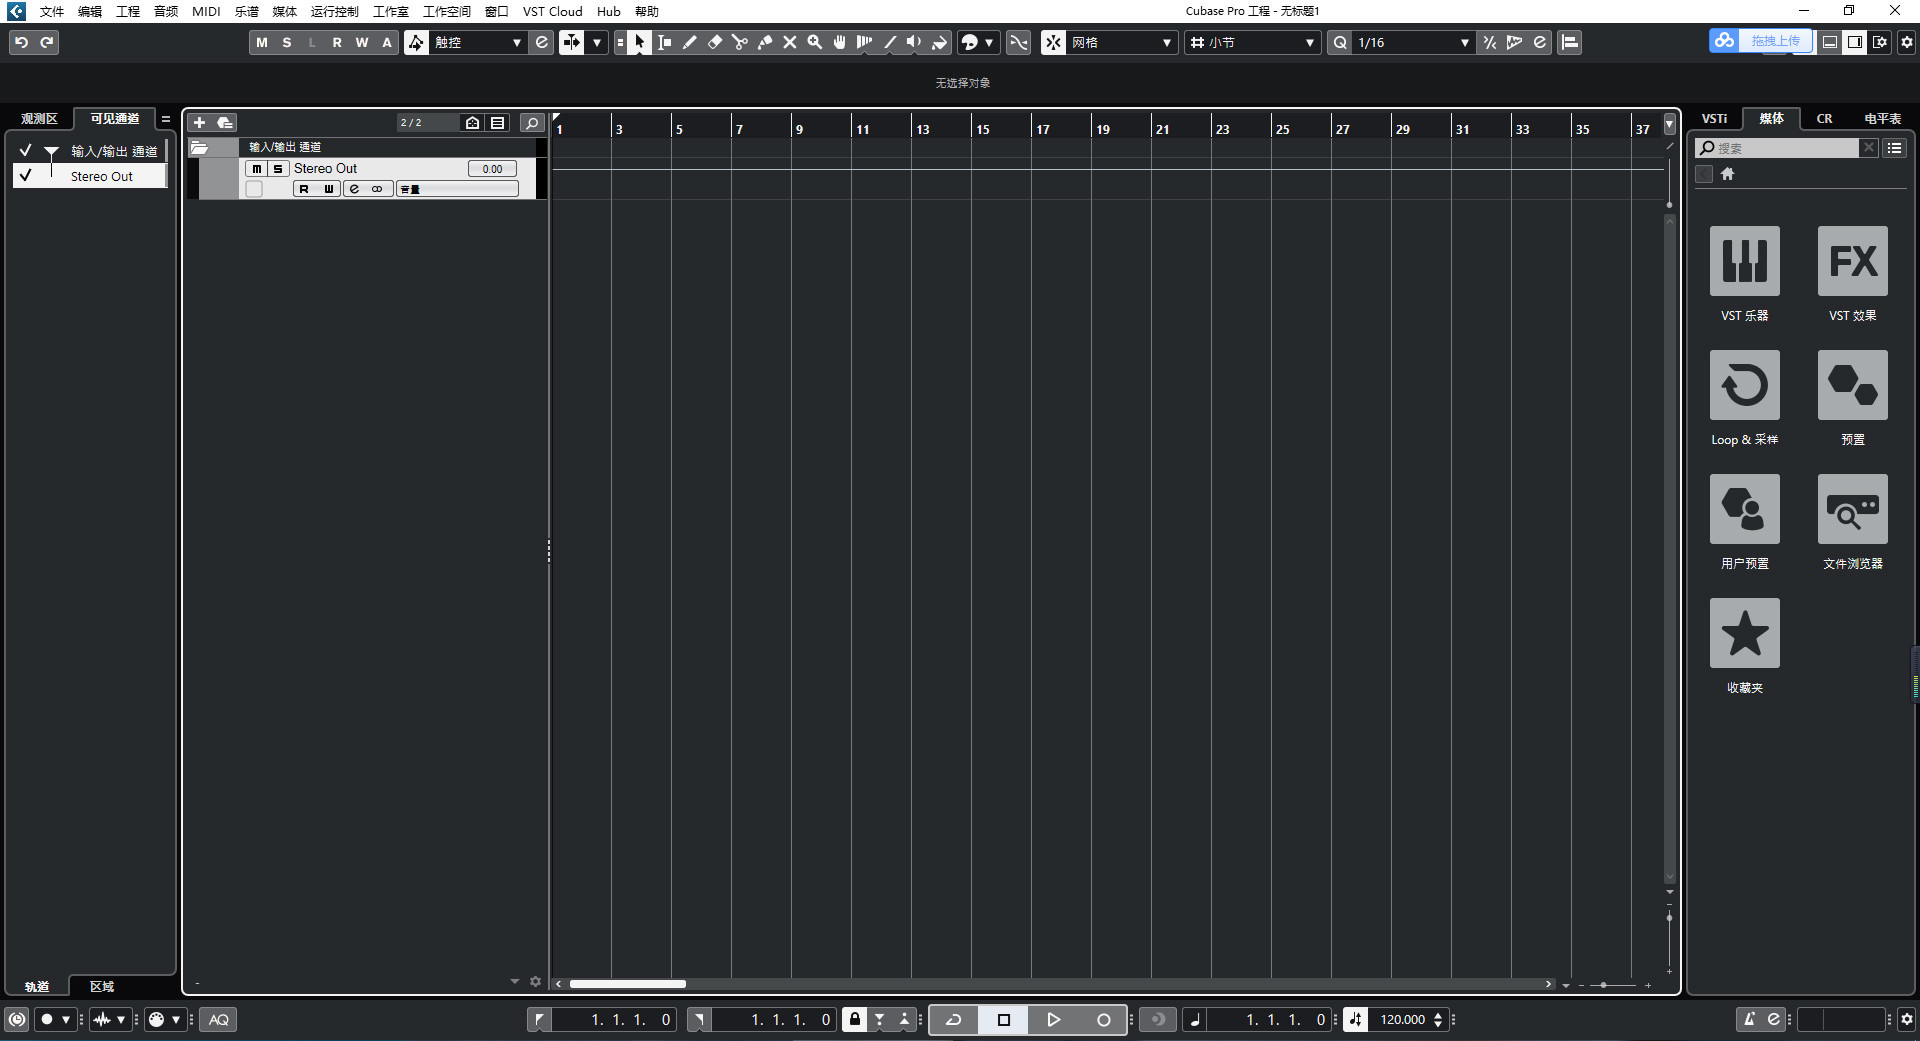This screenshot has height=1041, width=1920.
Task: Start playback with the Play button
Action: (1053, 1020)
